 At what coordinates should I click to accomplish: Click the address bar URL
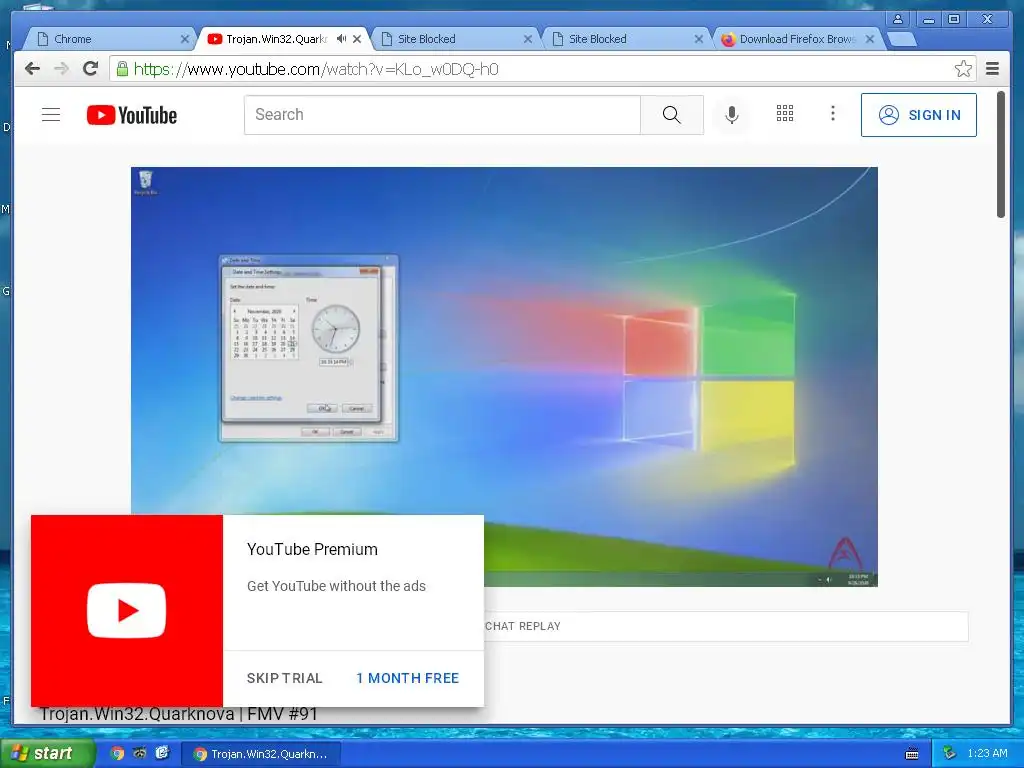[316, 69]
